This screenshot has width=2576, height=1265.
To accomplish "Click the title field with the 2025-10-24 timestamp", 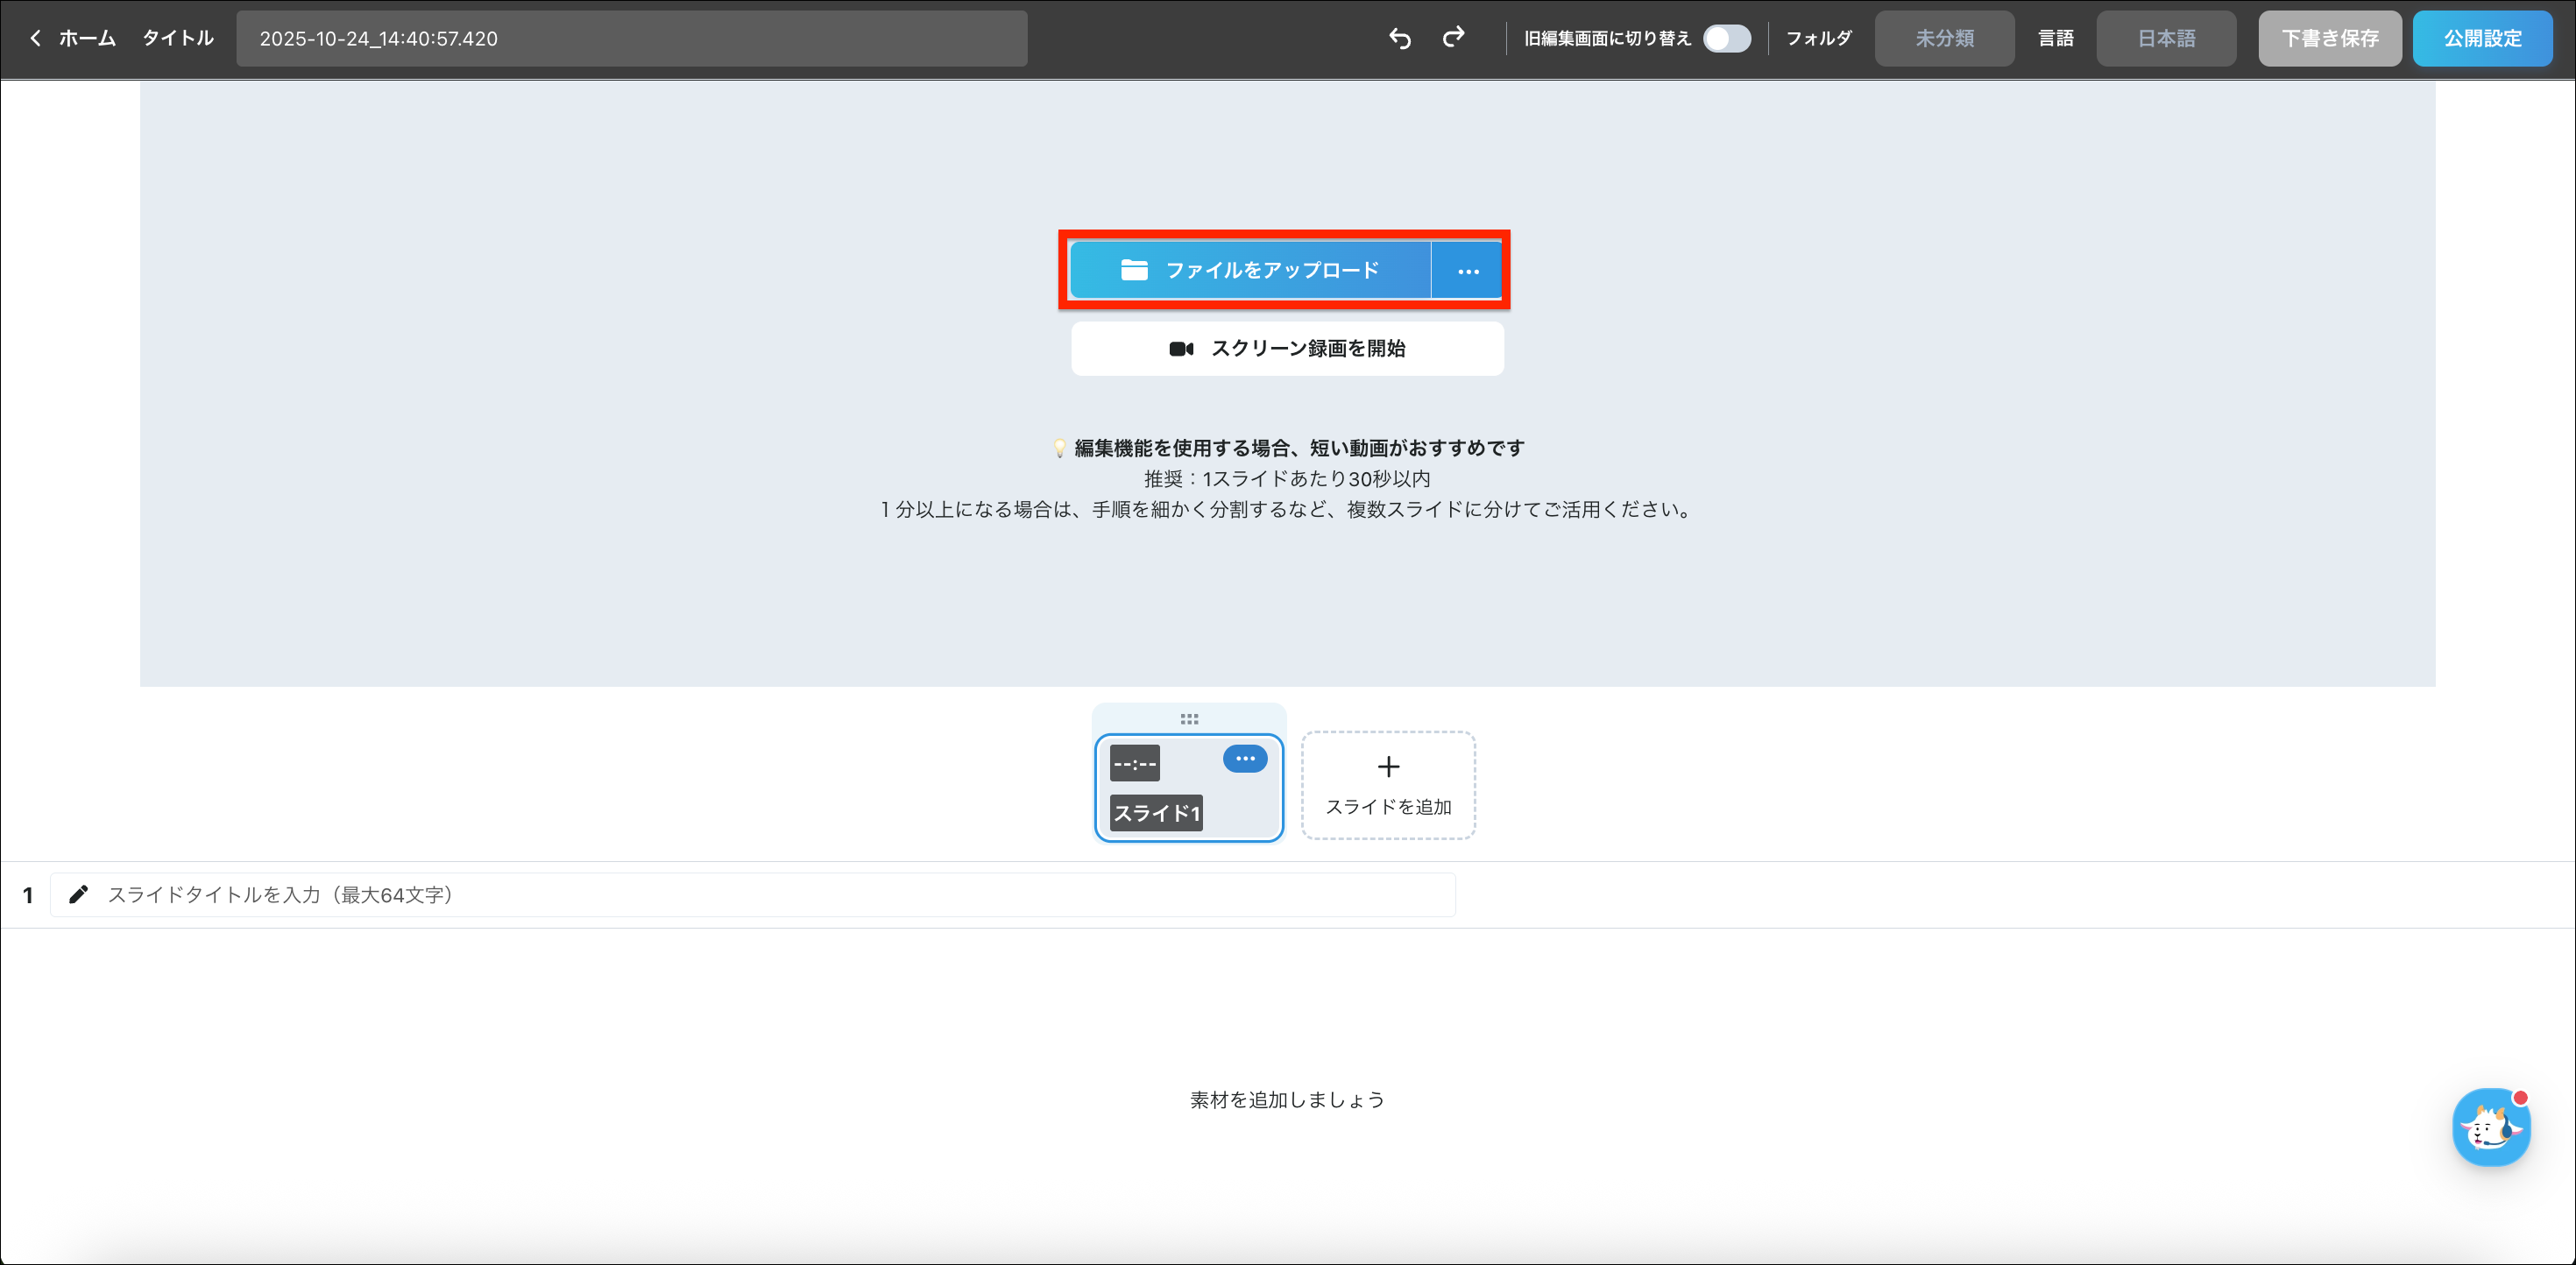I will click(631, 39).
